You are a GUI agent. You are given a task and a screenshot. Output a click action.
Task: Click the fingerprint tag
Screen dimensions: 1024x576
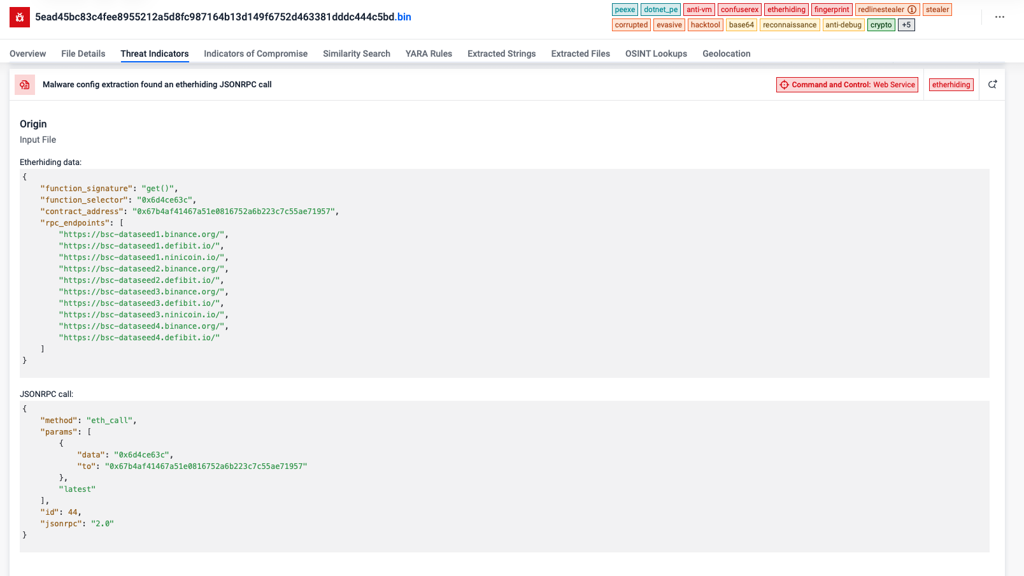click(832, 10)
